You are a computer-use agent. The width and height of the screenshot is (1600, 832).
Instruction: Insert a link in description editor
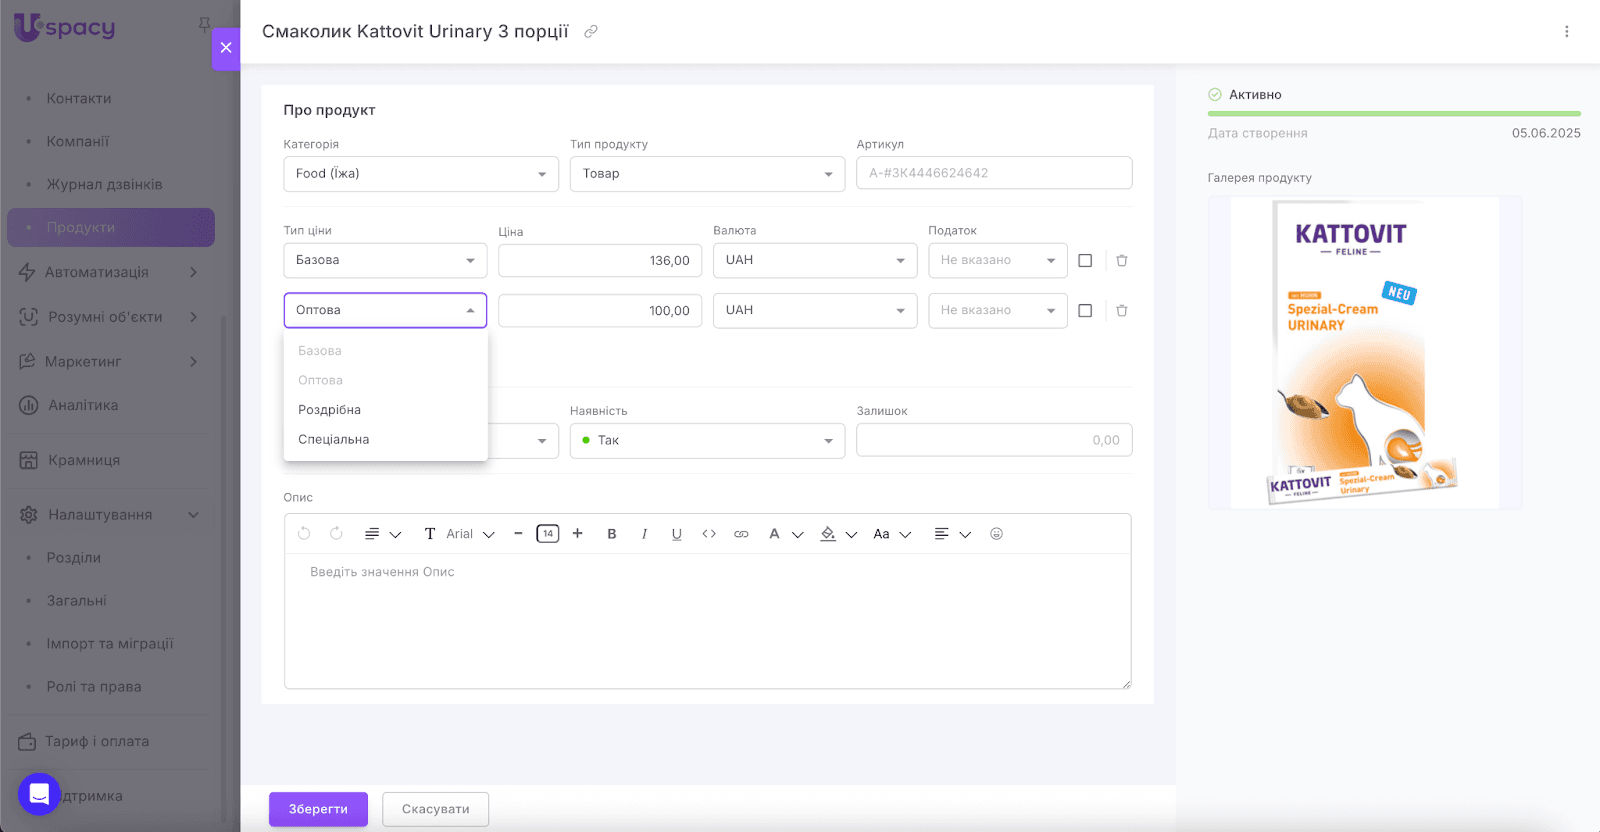[741, 534]
